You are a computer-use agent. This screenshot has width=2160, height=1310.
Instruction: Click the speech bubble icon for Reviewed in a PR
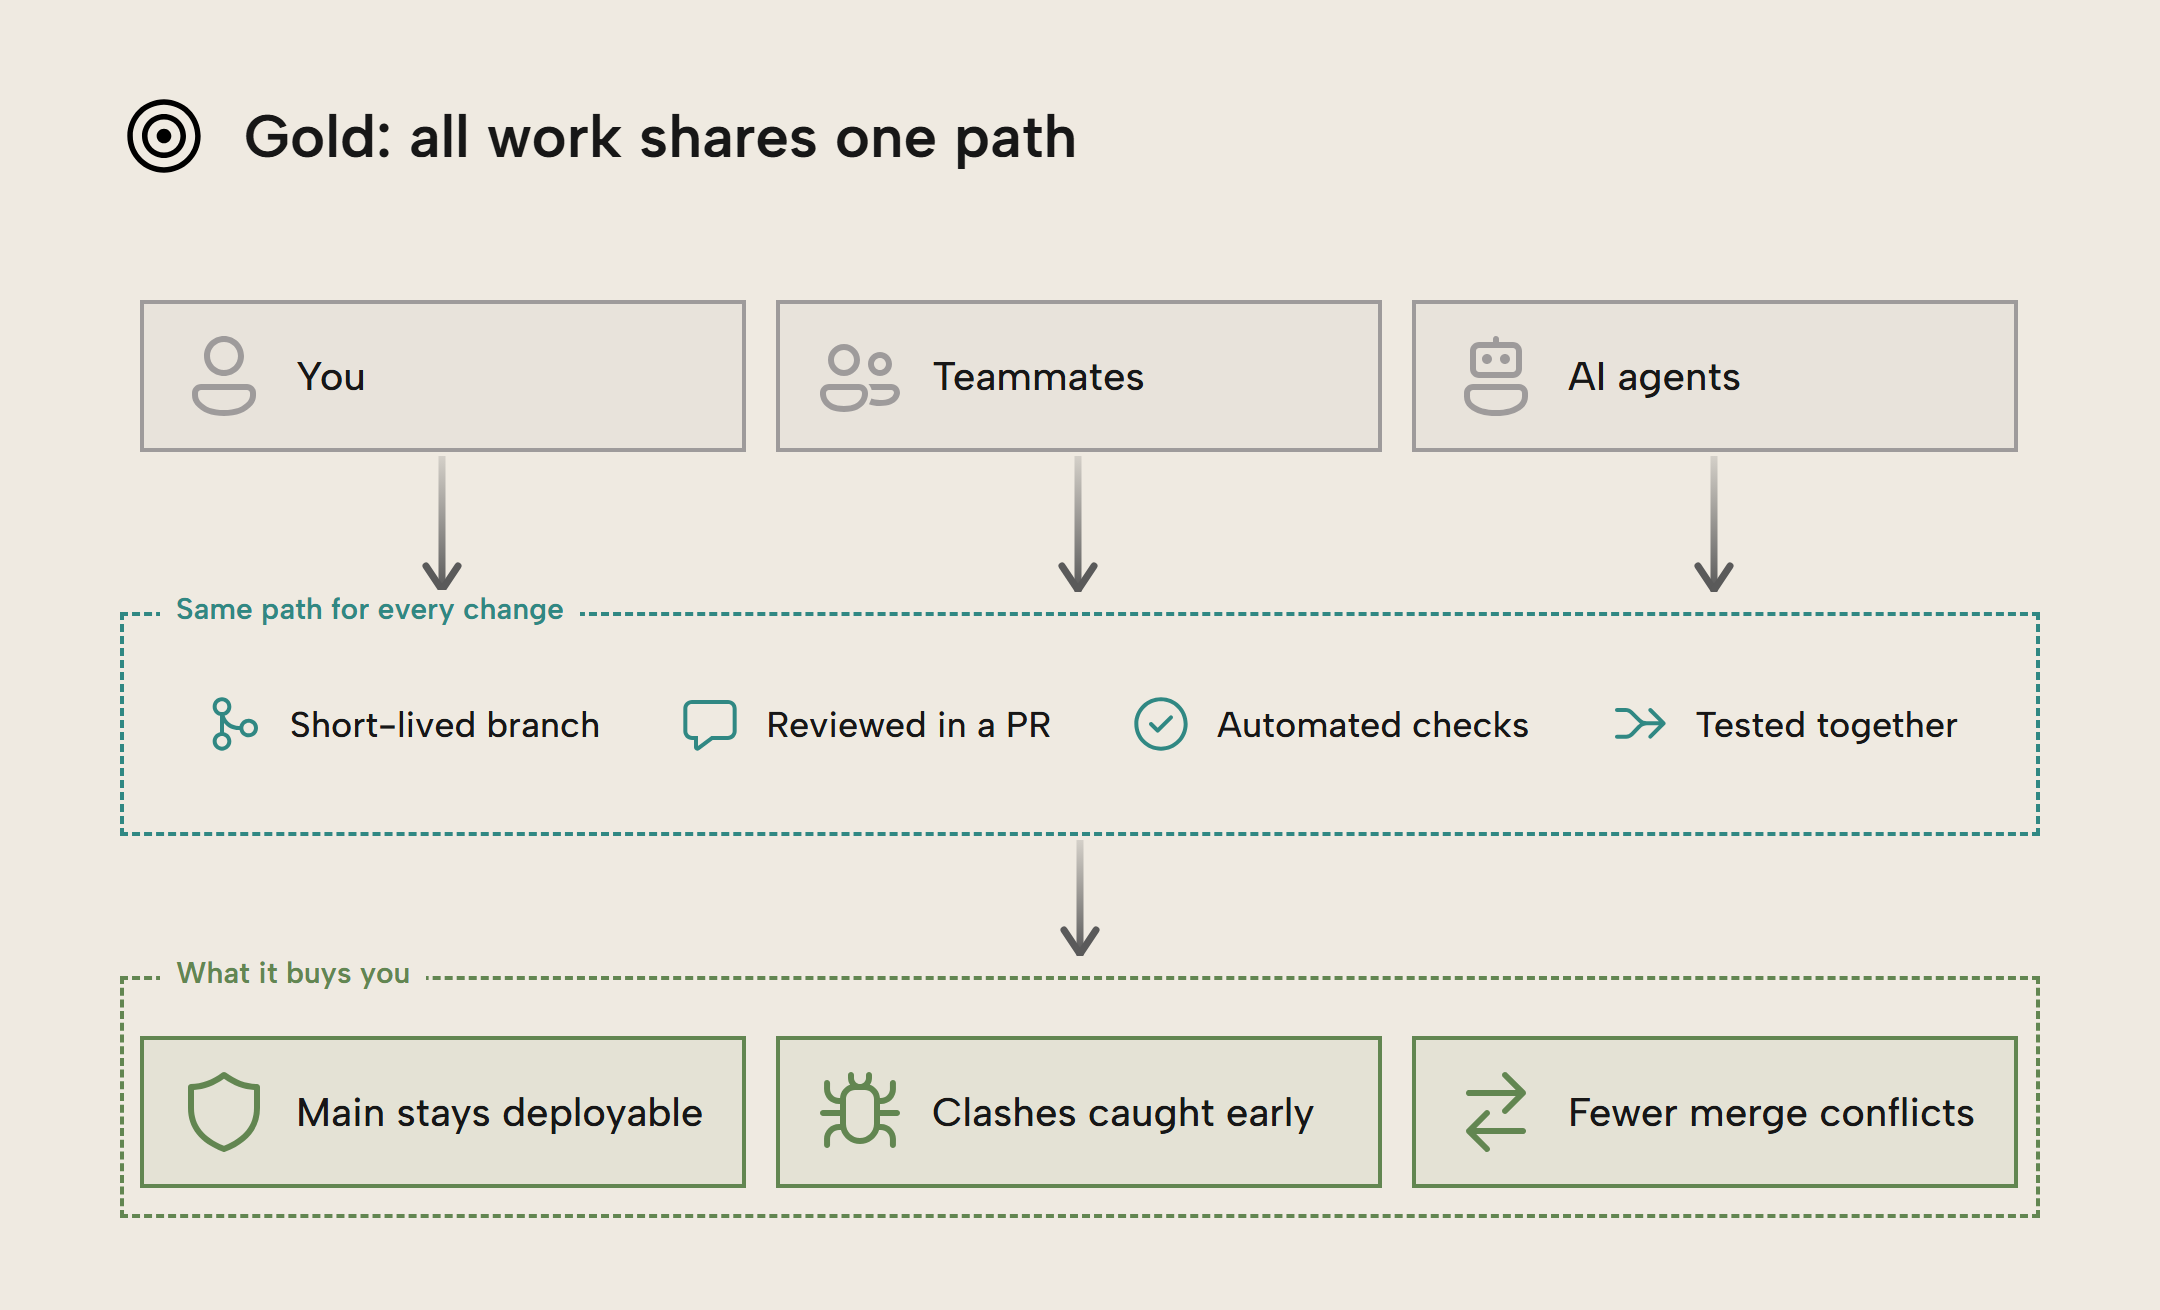(710, 724)
